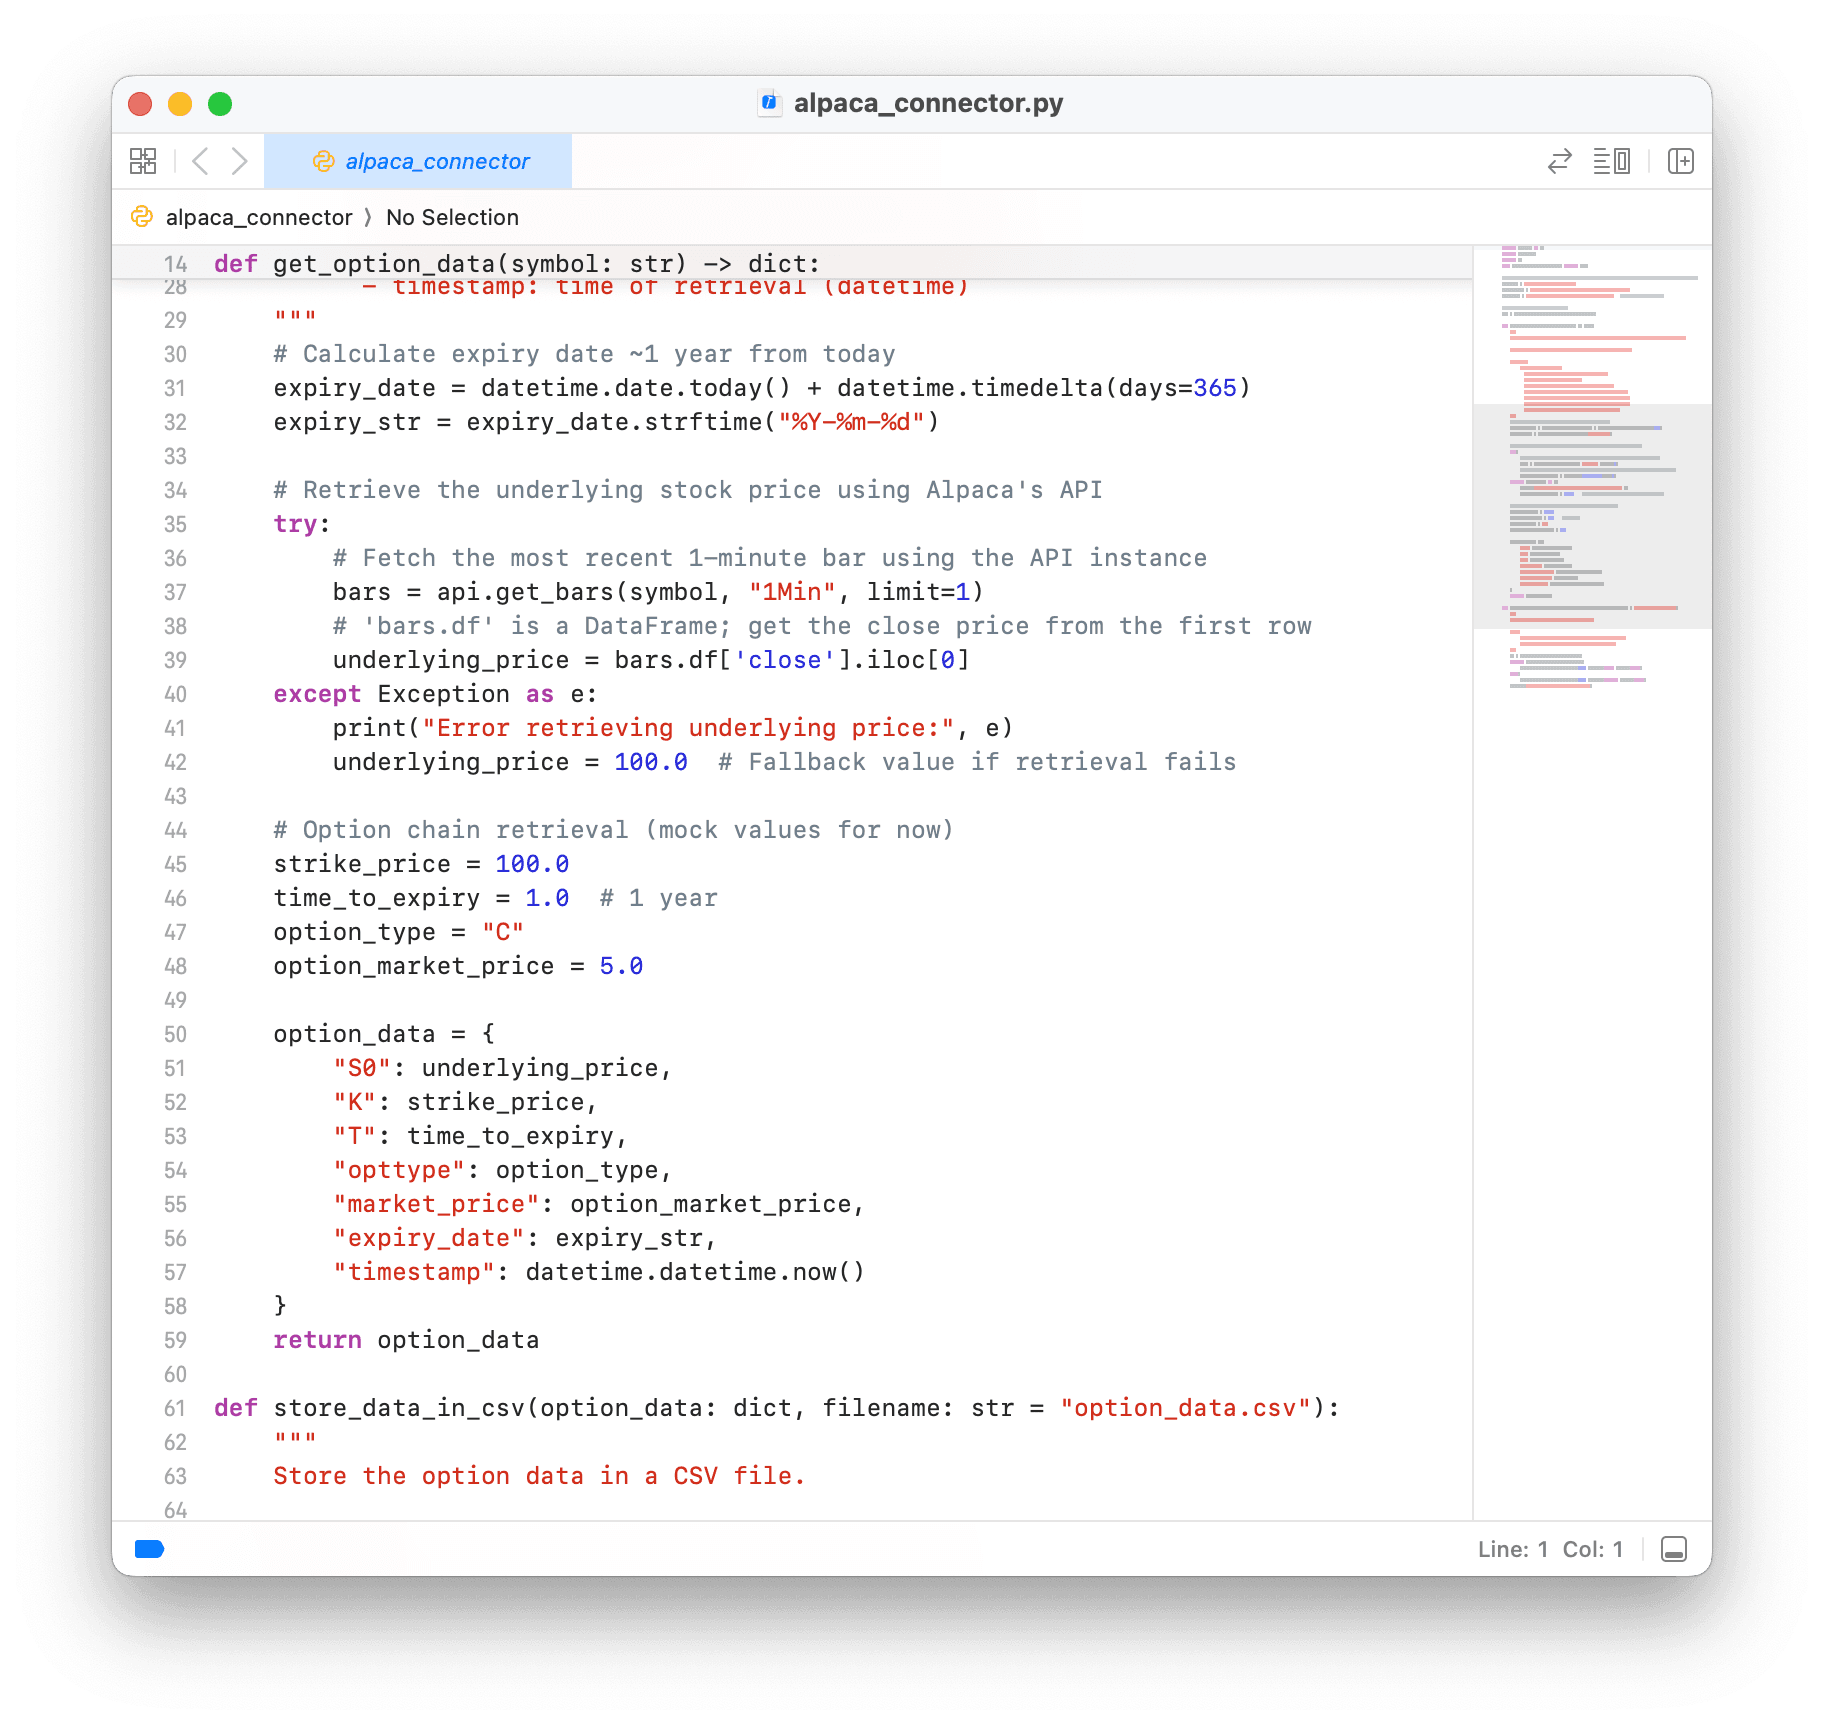1824x1724 pixels.
Task: Click the store_data_in_csv function name
Action: point(399,1408)
